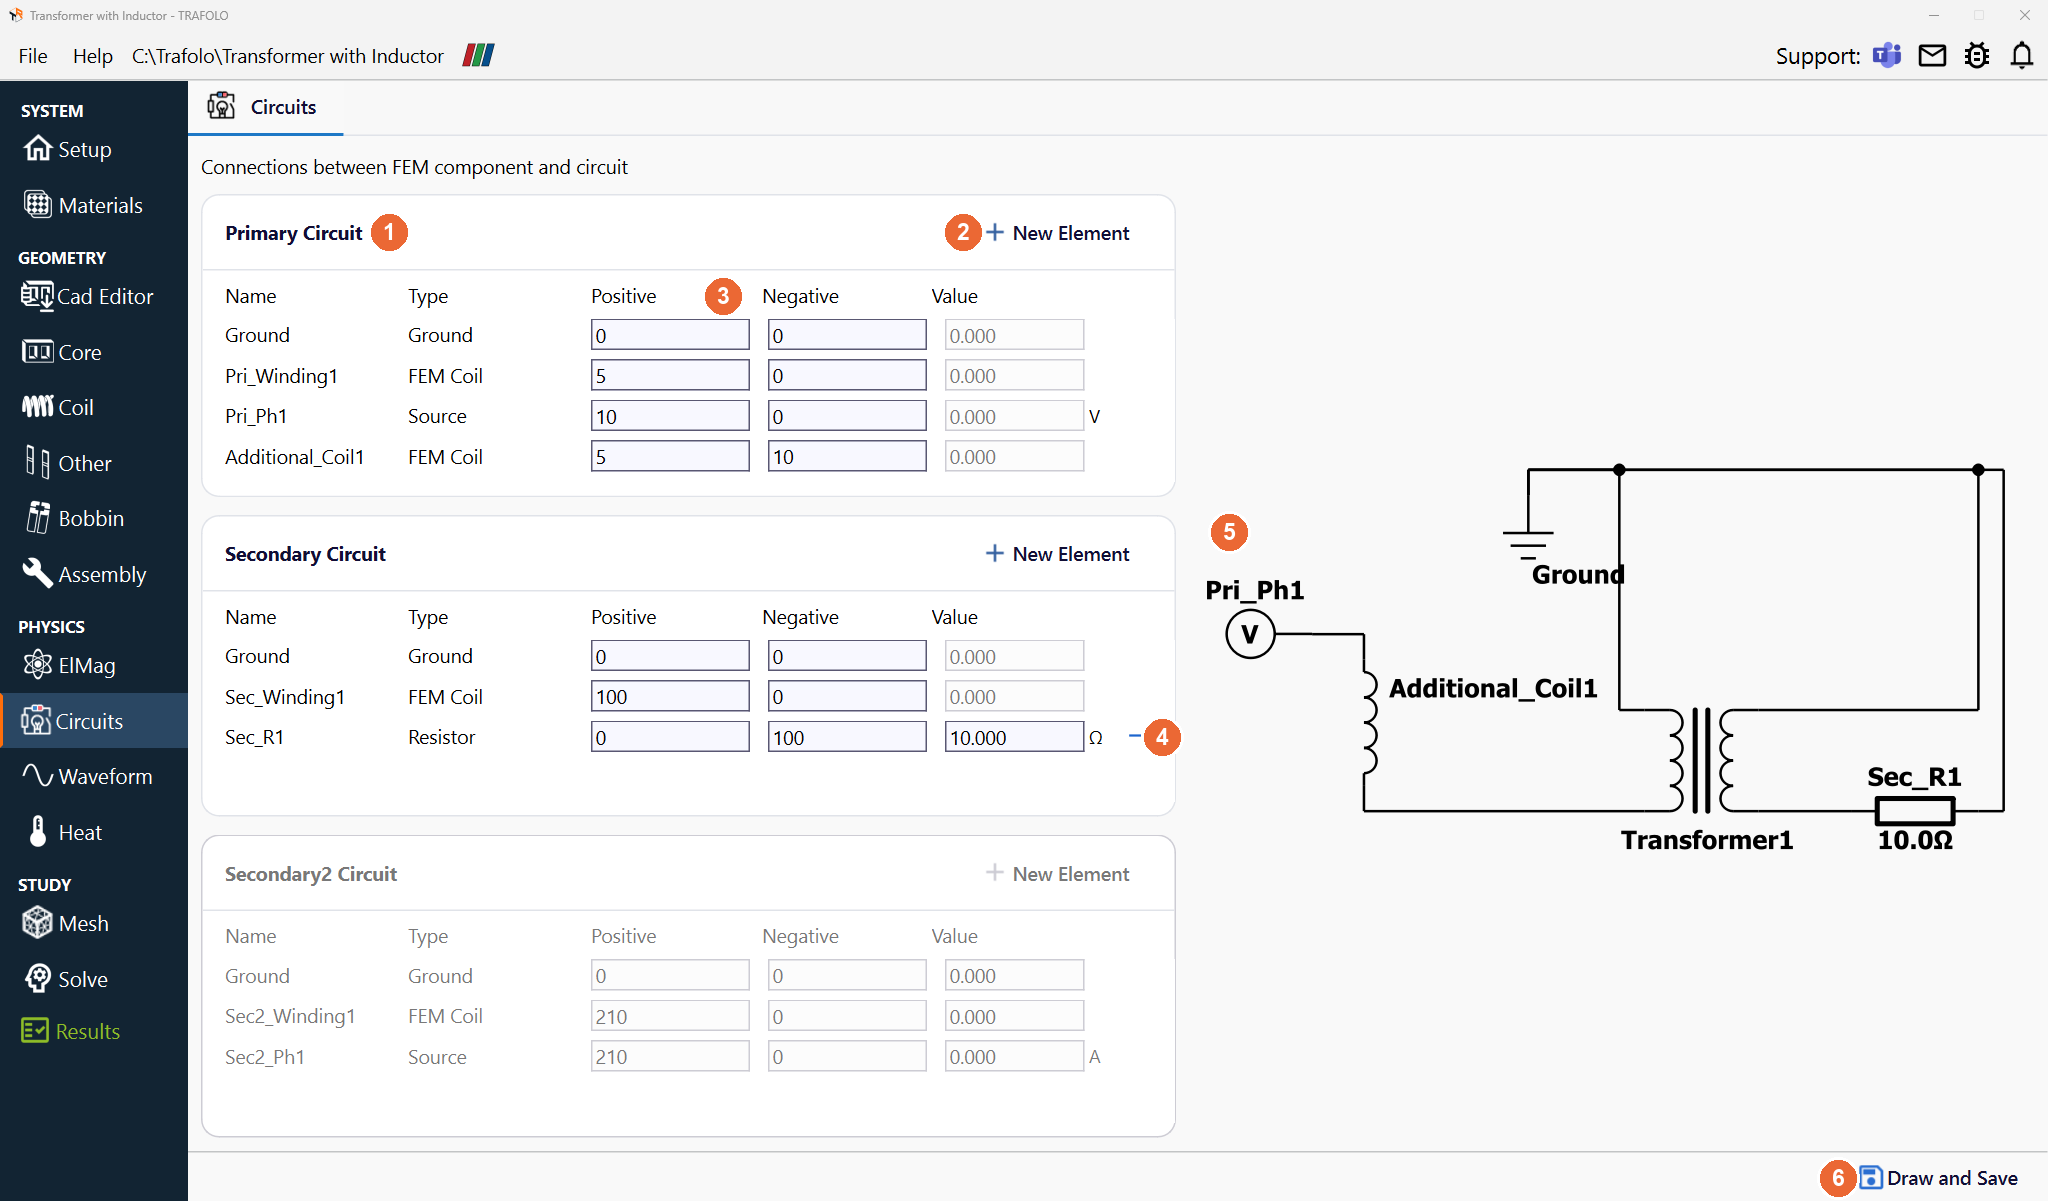Image resolution: width=2048 pixels, height=1201 pixels.
Task: Add New Element to Secondary Circuit
Action: click(1057, 554)
